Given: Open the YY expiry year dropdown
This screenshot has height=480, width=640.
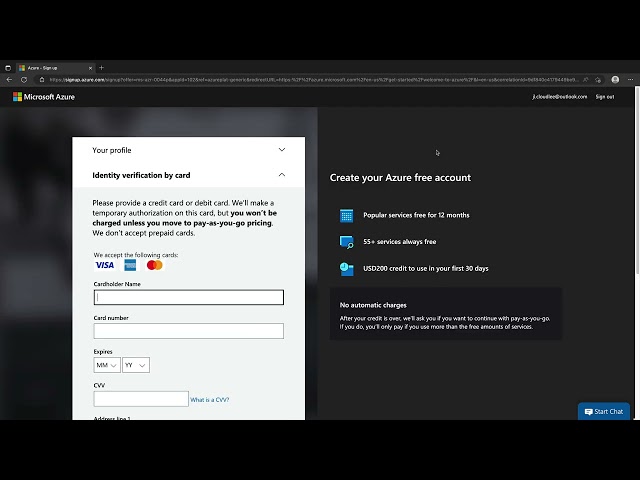Looking at the screenshot, I should pyautogui.click(x=136, y=365).
